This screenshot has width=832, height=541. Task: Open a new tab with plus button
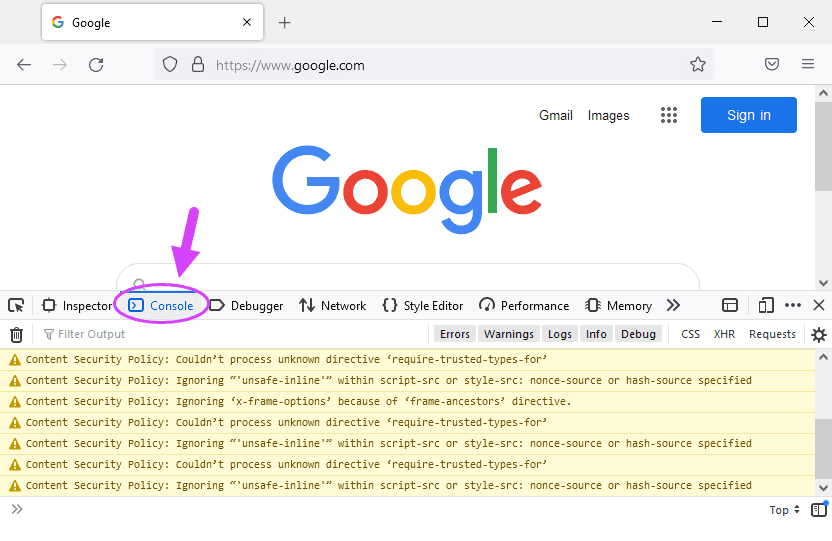click(x=284, y=22)
